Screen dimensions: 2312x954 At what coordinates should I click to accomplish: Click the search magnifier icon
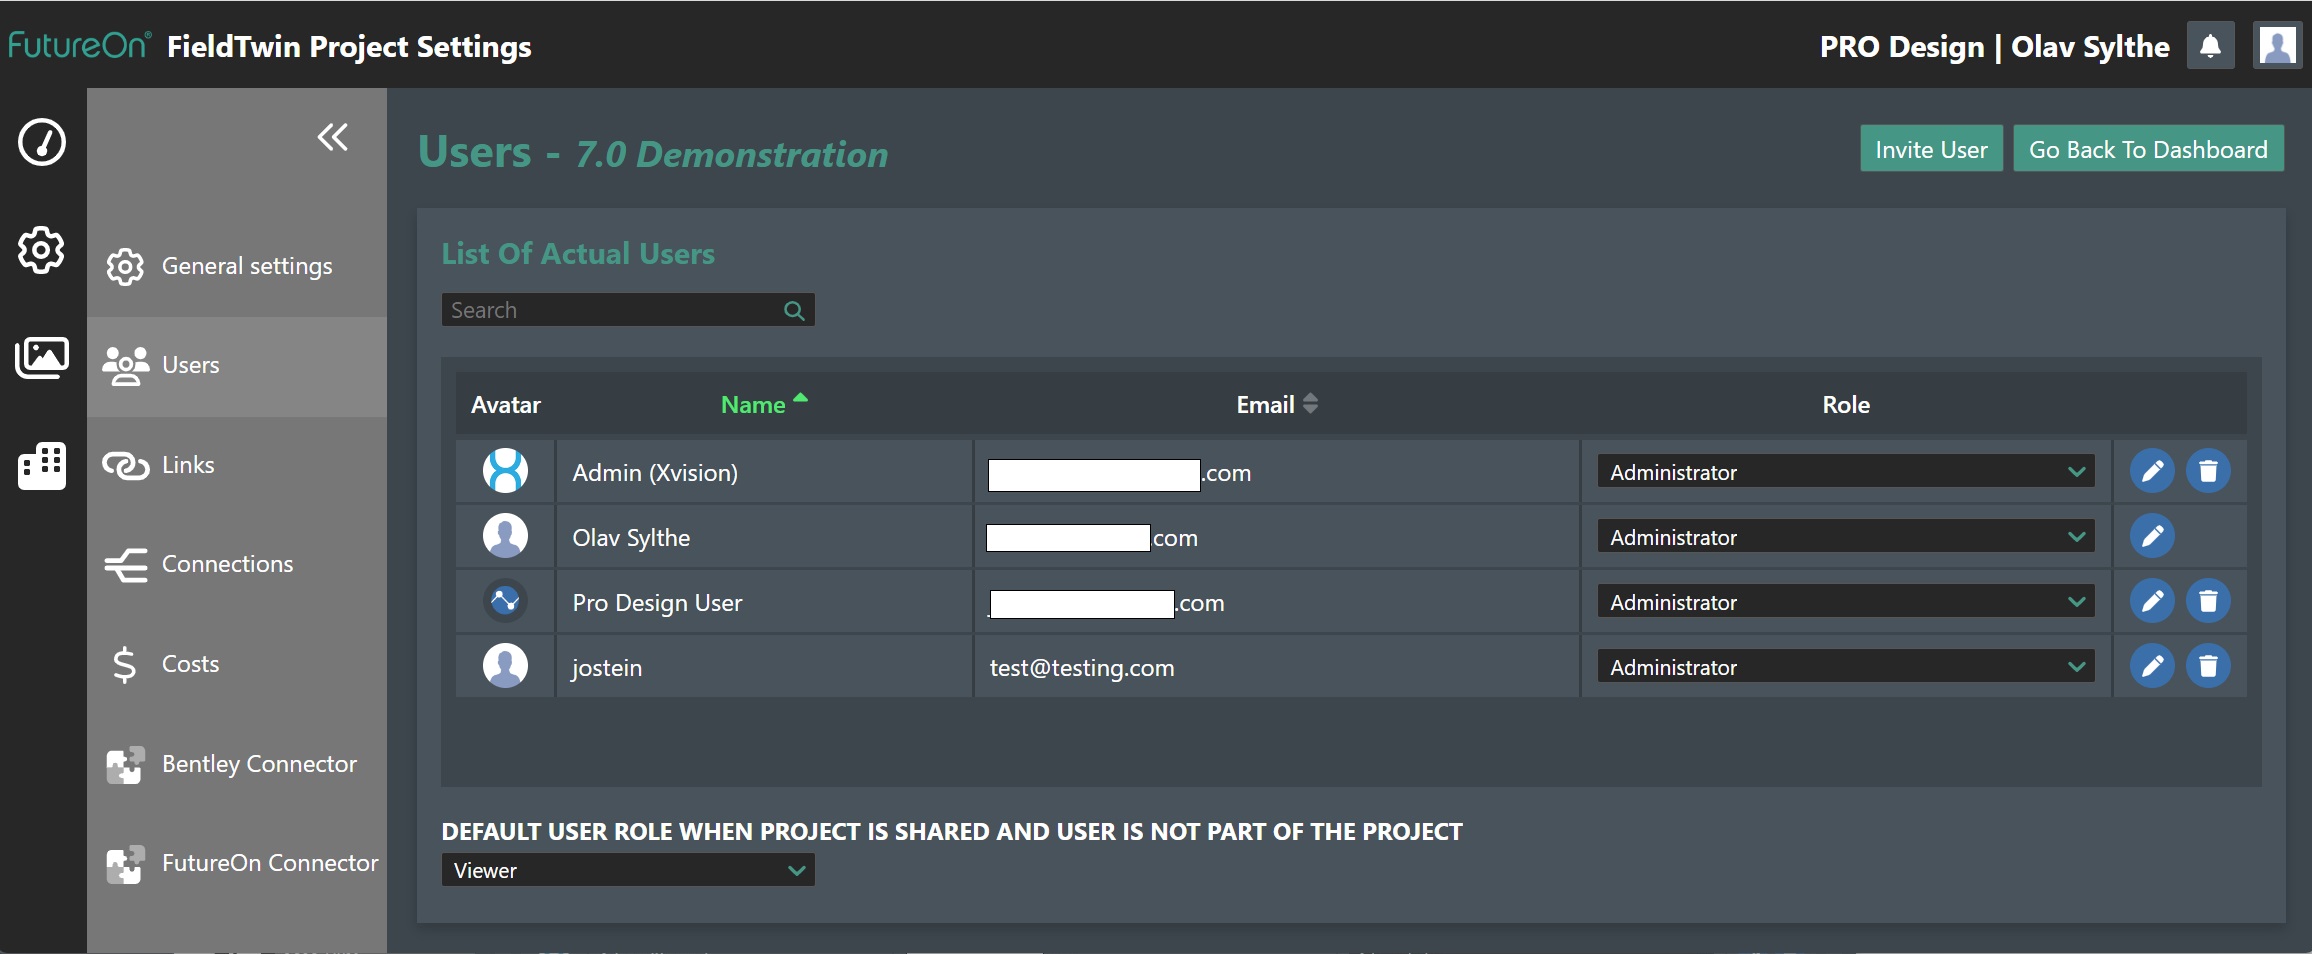coord(794,310)
